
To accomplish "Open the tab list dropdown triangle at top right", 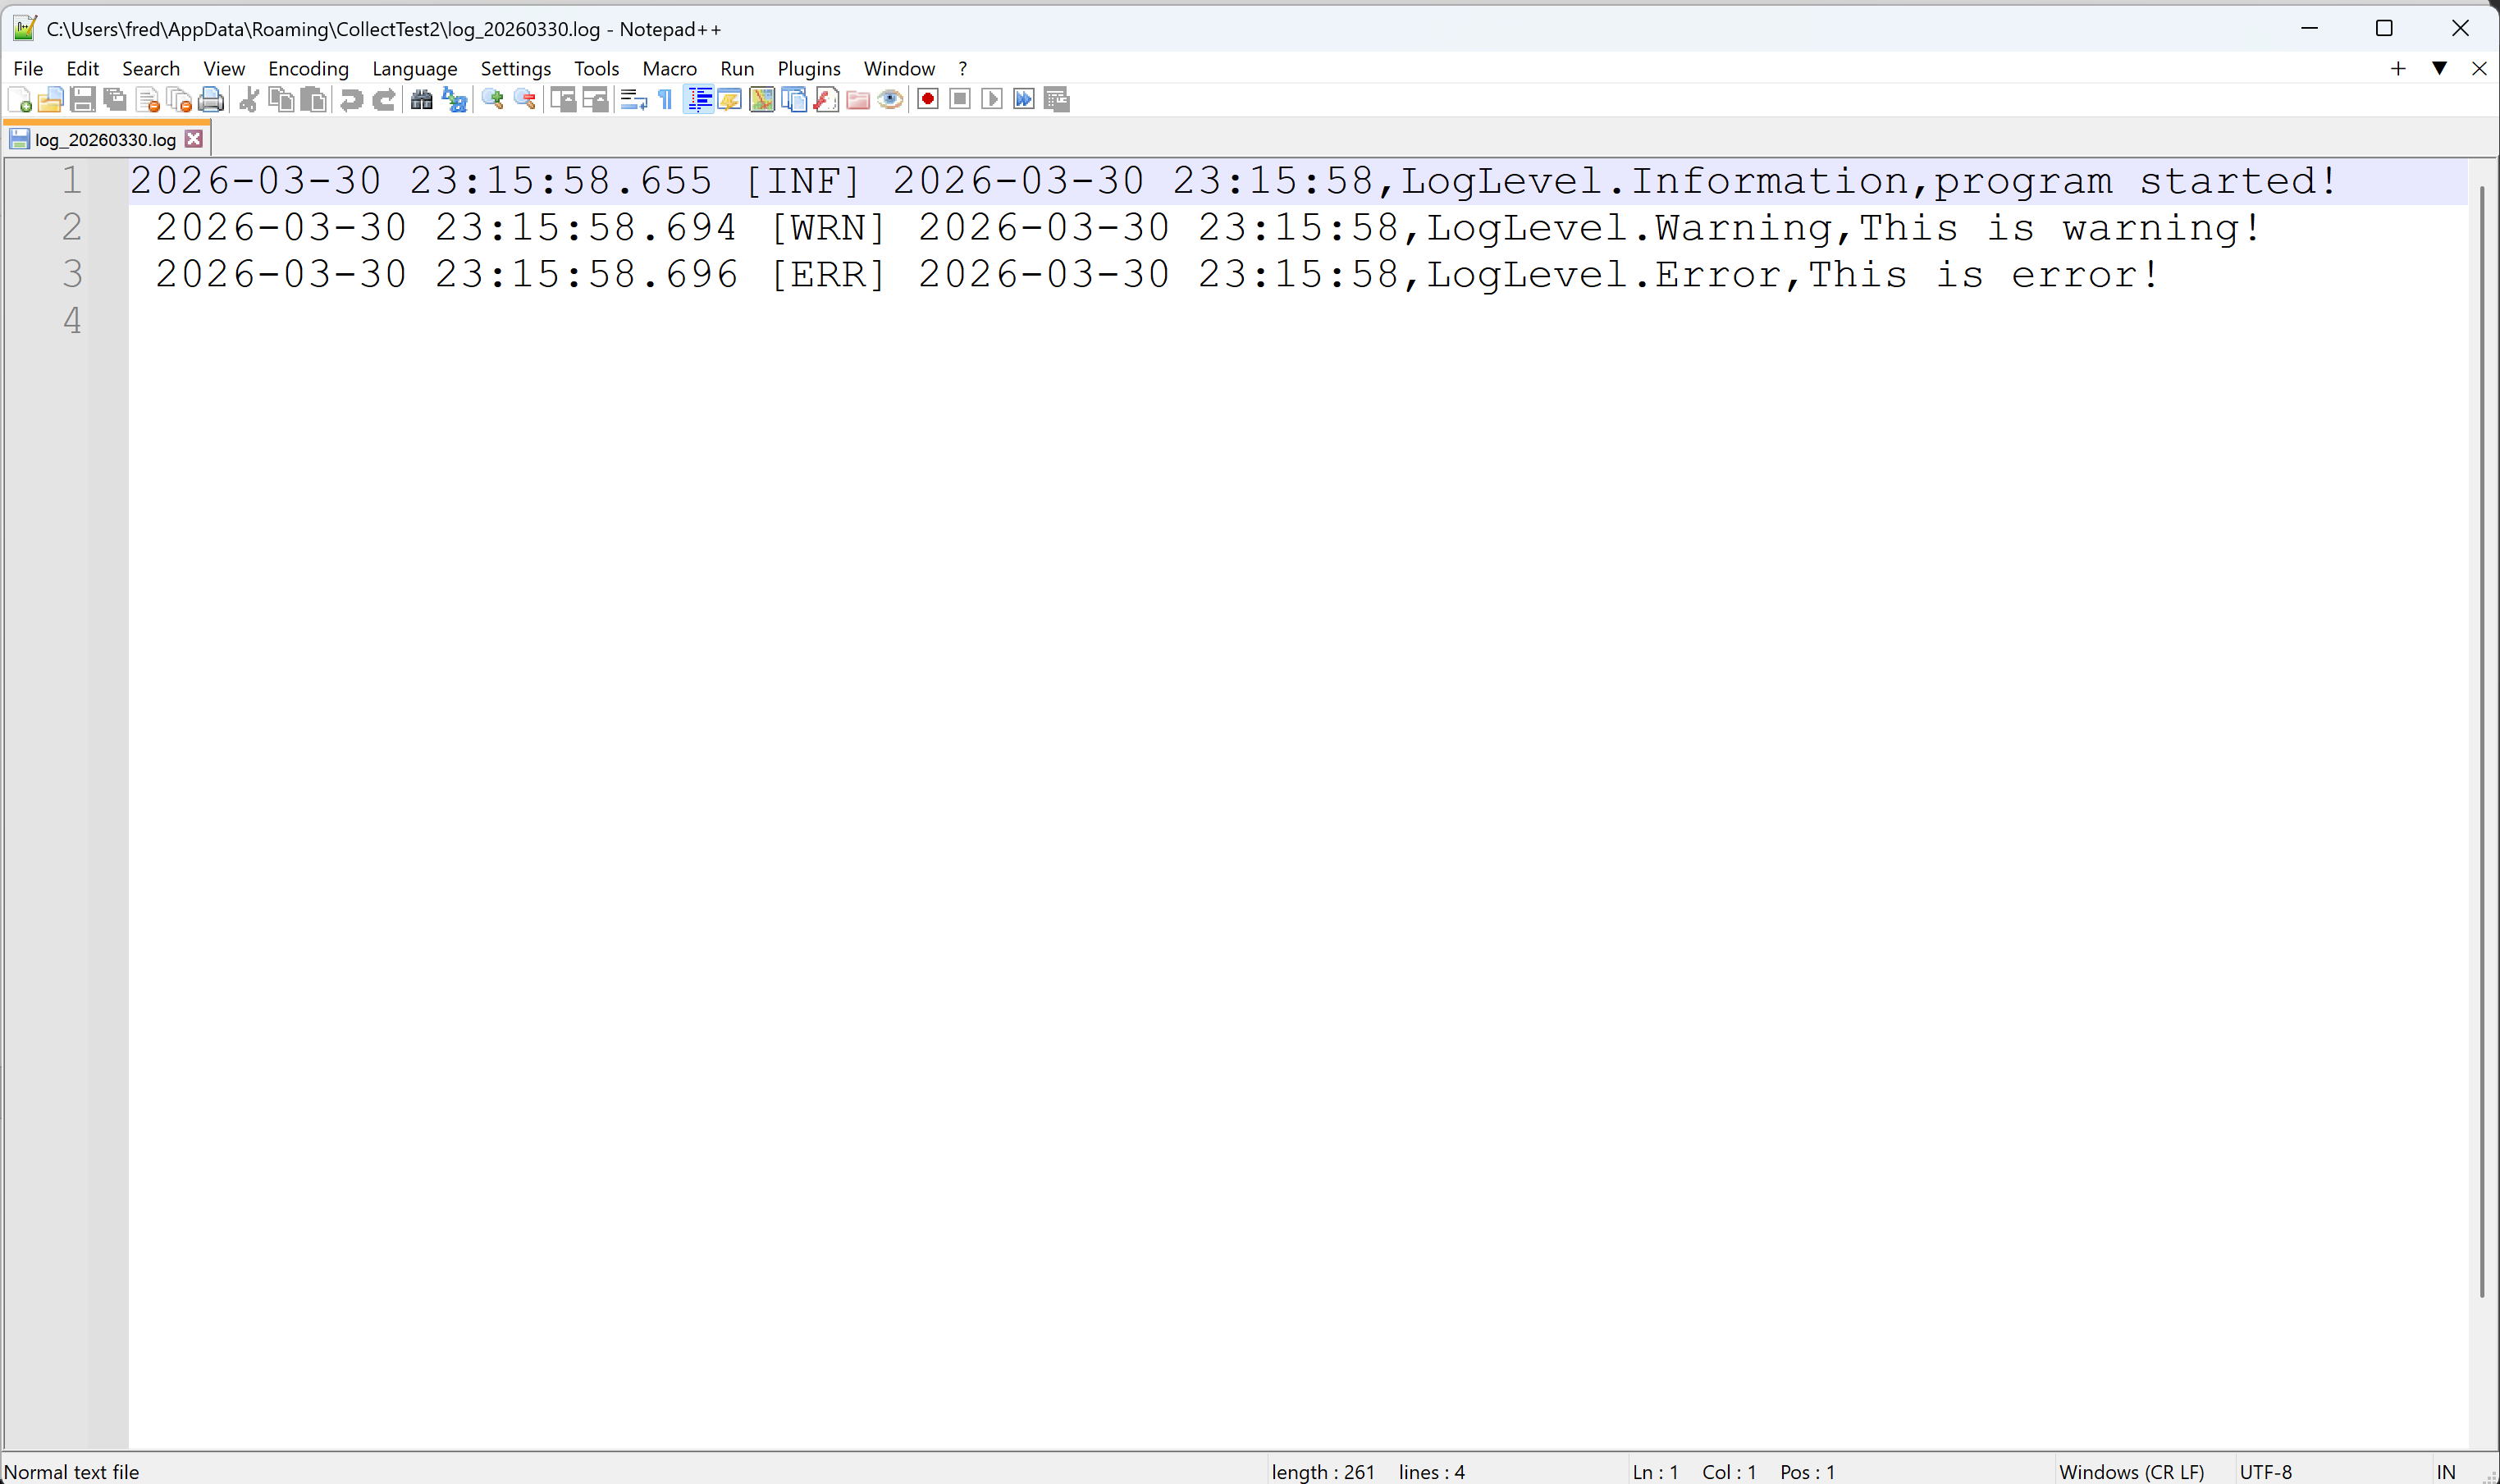I will point(2439,68).
